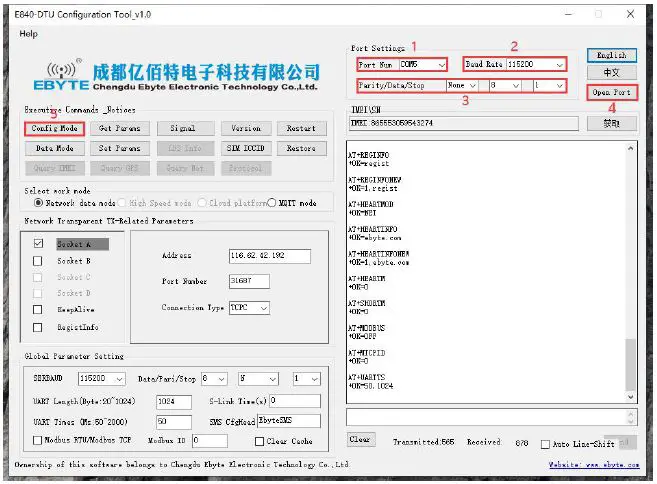Image resolution: width=657 pixels, height=484 pixels.
Task: Open the data bits 8 dropdown in Port Settings
Action: (x=505, y=85)
